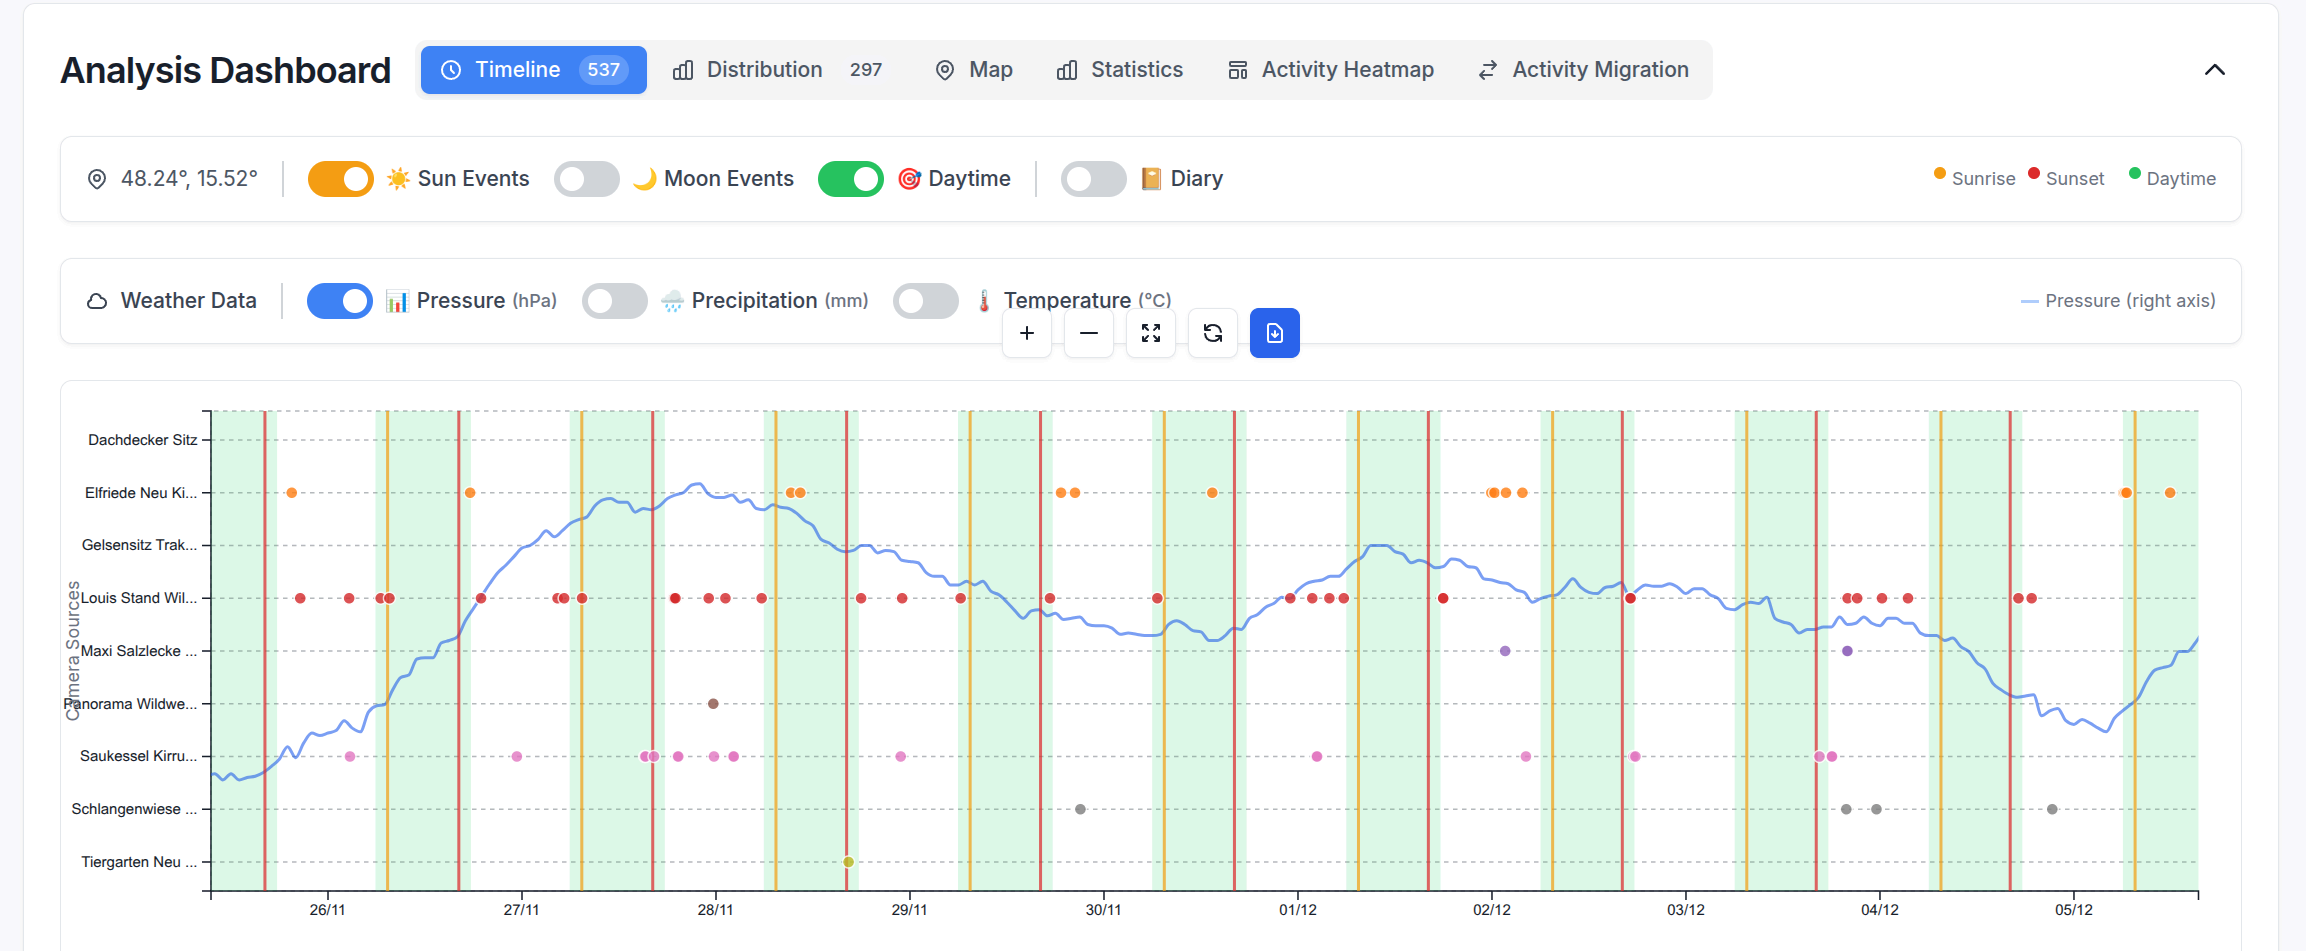Click the Pressure right axis legend entry
Viewport: 2306px width, 951px height.
2117,300
